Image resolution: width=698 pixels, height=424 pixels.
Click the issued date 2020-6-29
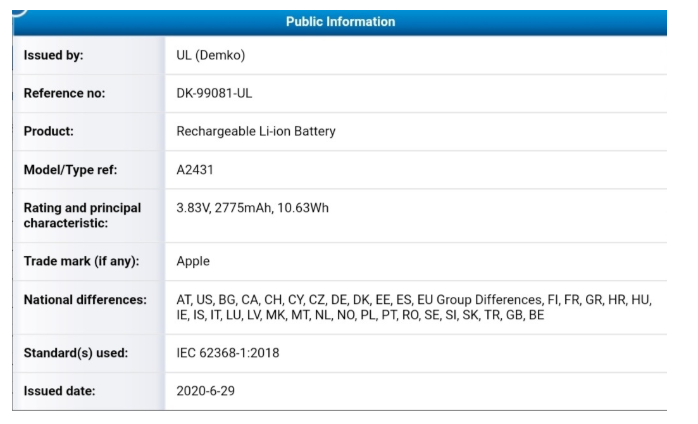coord(205,391)
